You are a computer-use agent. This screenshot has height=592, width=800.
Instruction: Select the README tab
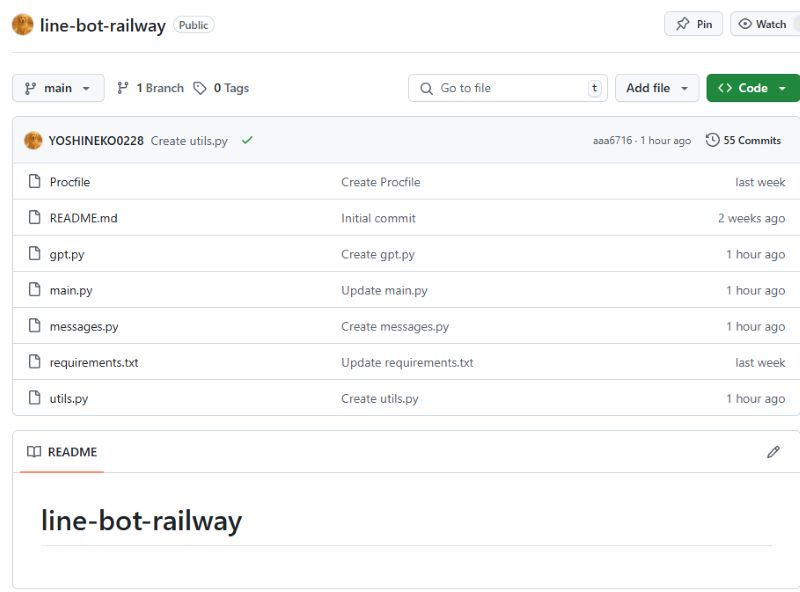(62, 452)
